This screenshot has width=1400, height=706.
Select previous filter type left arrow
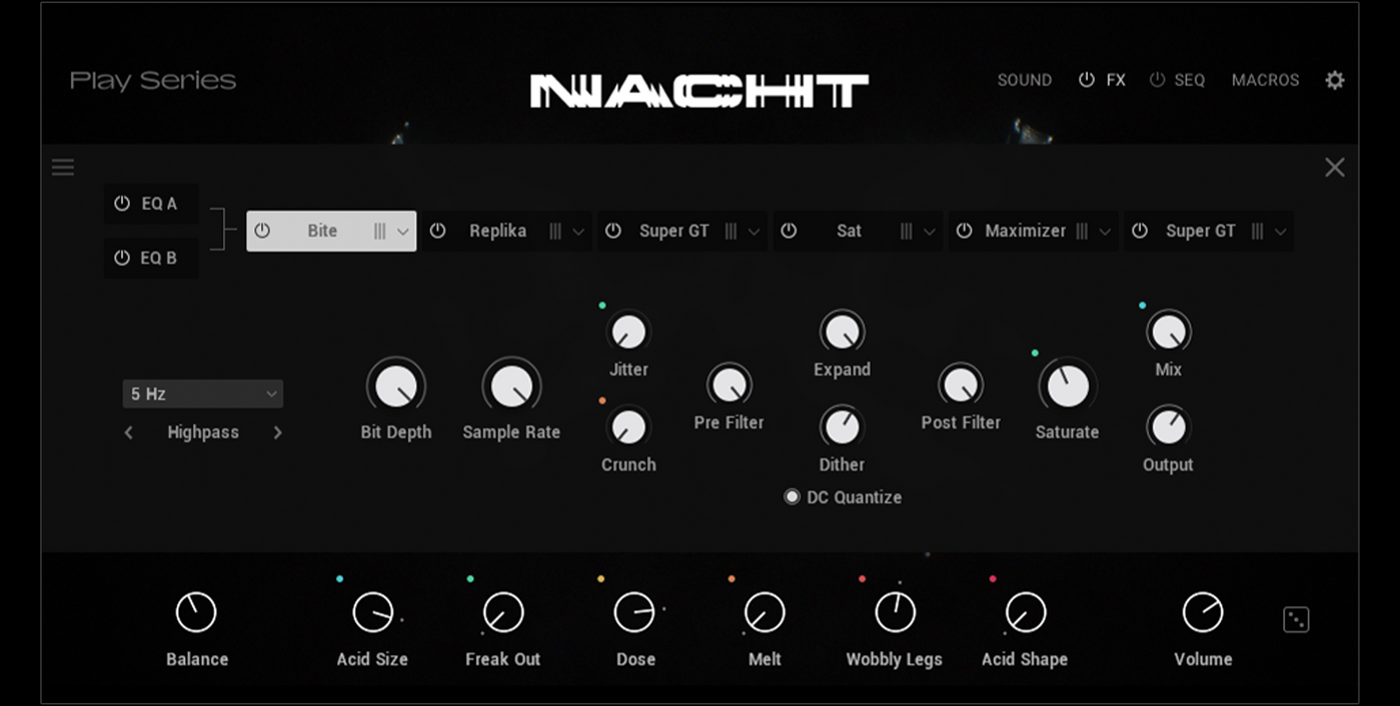tap(129, 433)
